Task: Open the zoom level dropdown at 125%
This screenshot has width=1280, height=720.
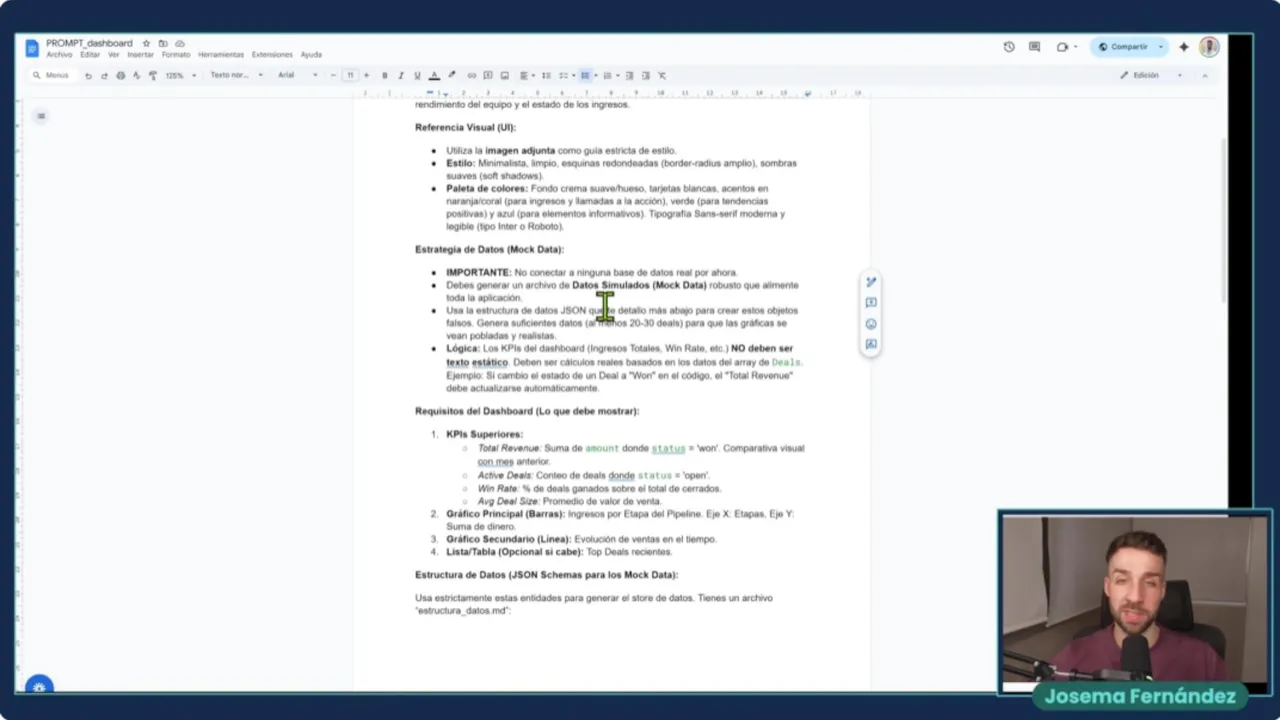Action: [181, 75]
